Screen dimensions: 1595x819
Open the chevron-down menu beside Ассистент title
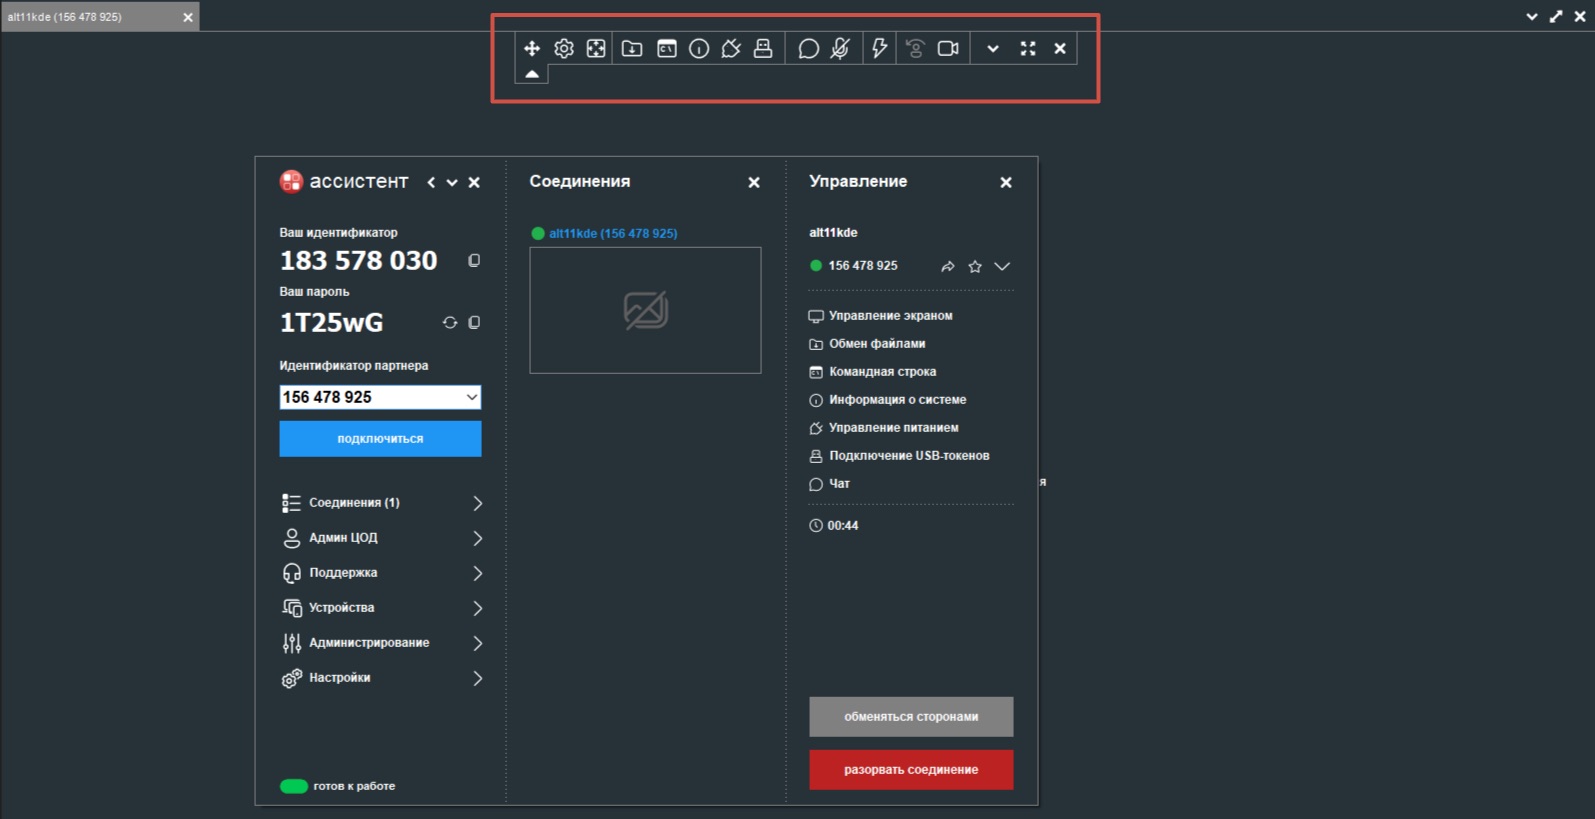click(x=452, y=182)
